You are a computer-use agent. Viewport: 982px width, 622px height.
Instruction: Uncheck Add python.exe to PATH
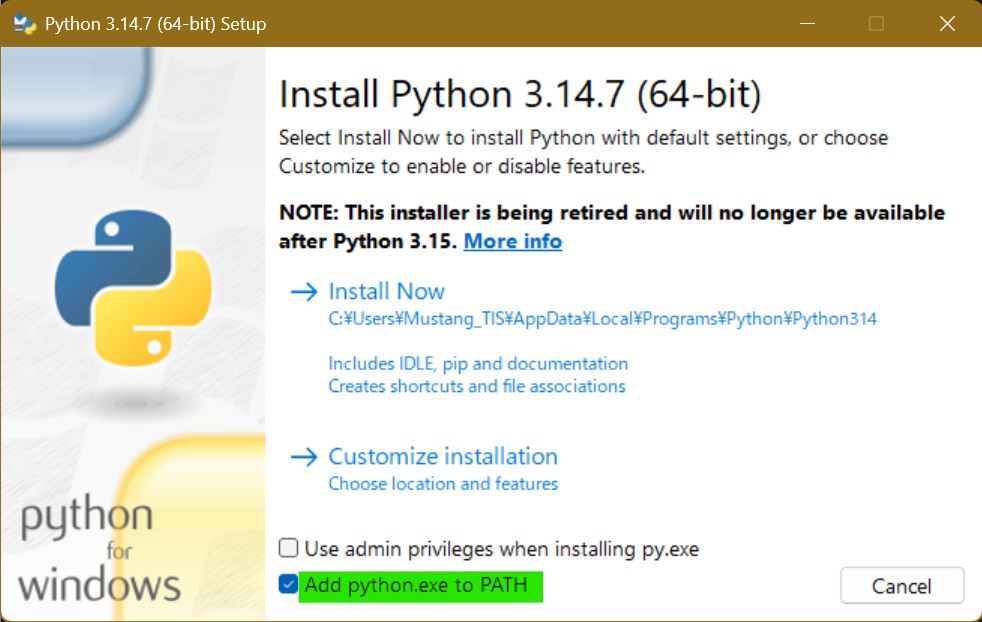[288, 584]
